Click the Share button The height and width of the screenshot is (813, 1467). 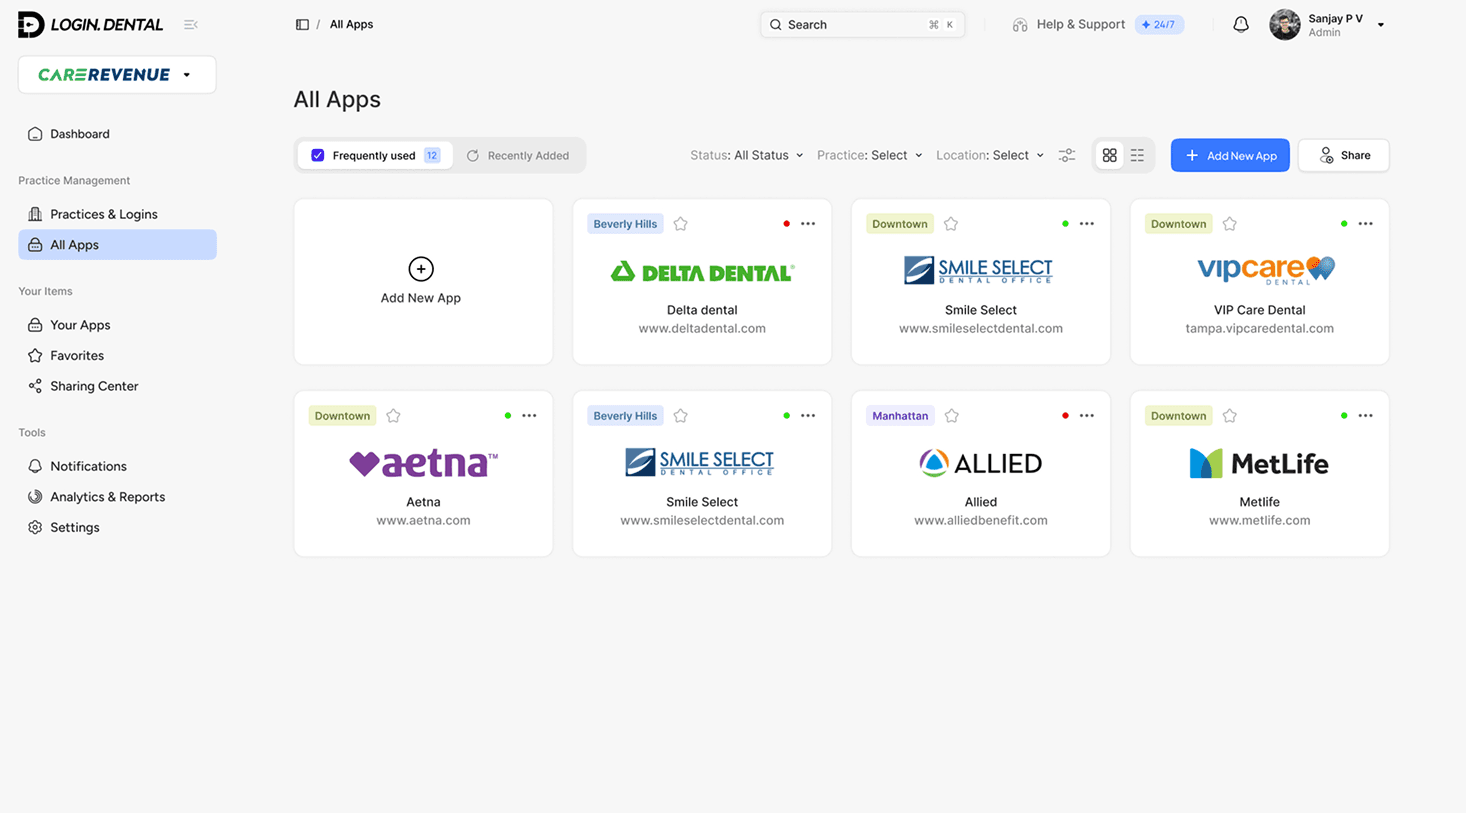1344,155
